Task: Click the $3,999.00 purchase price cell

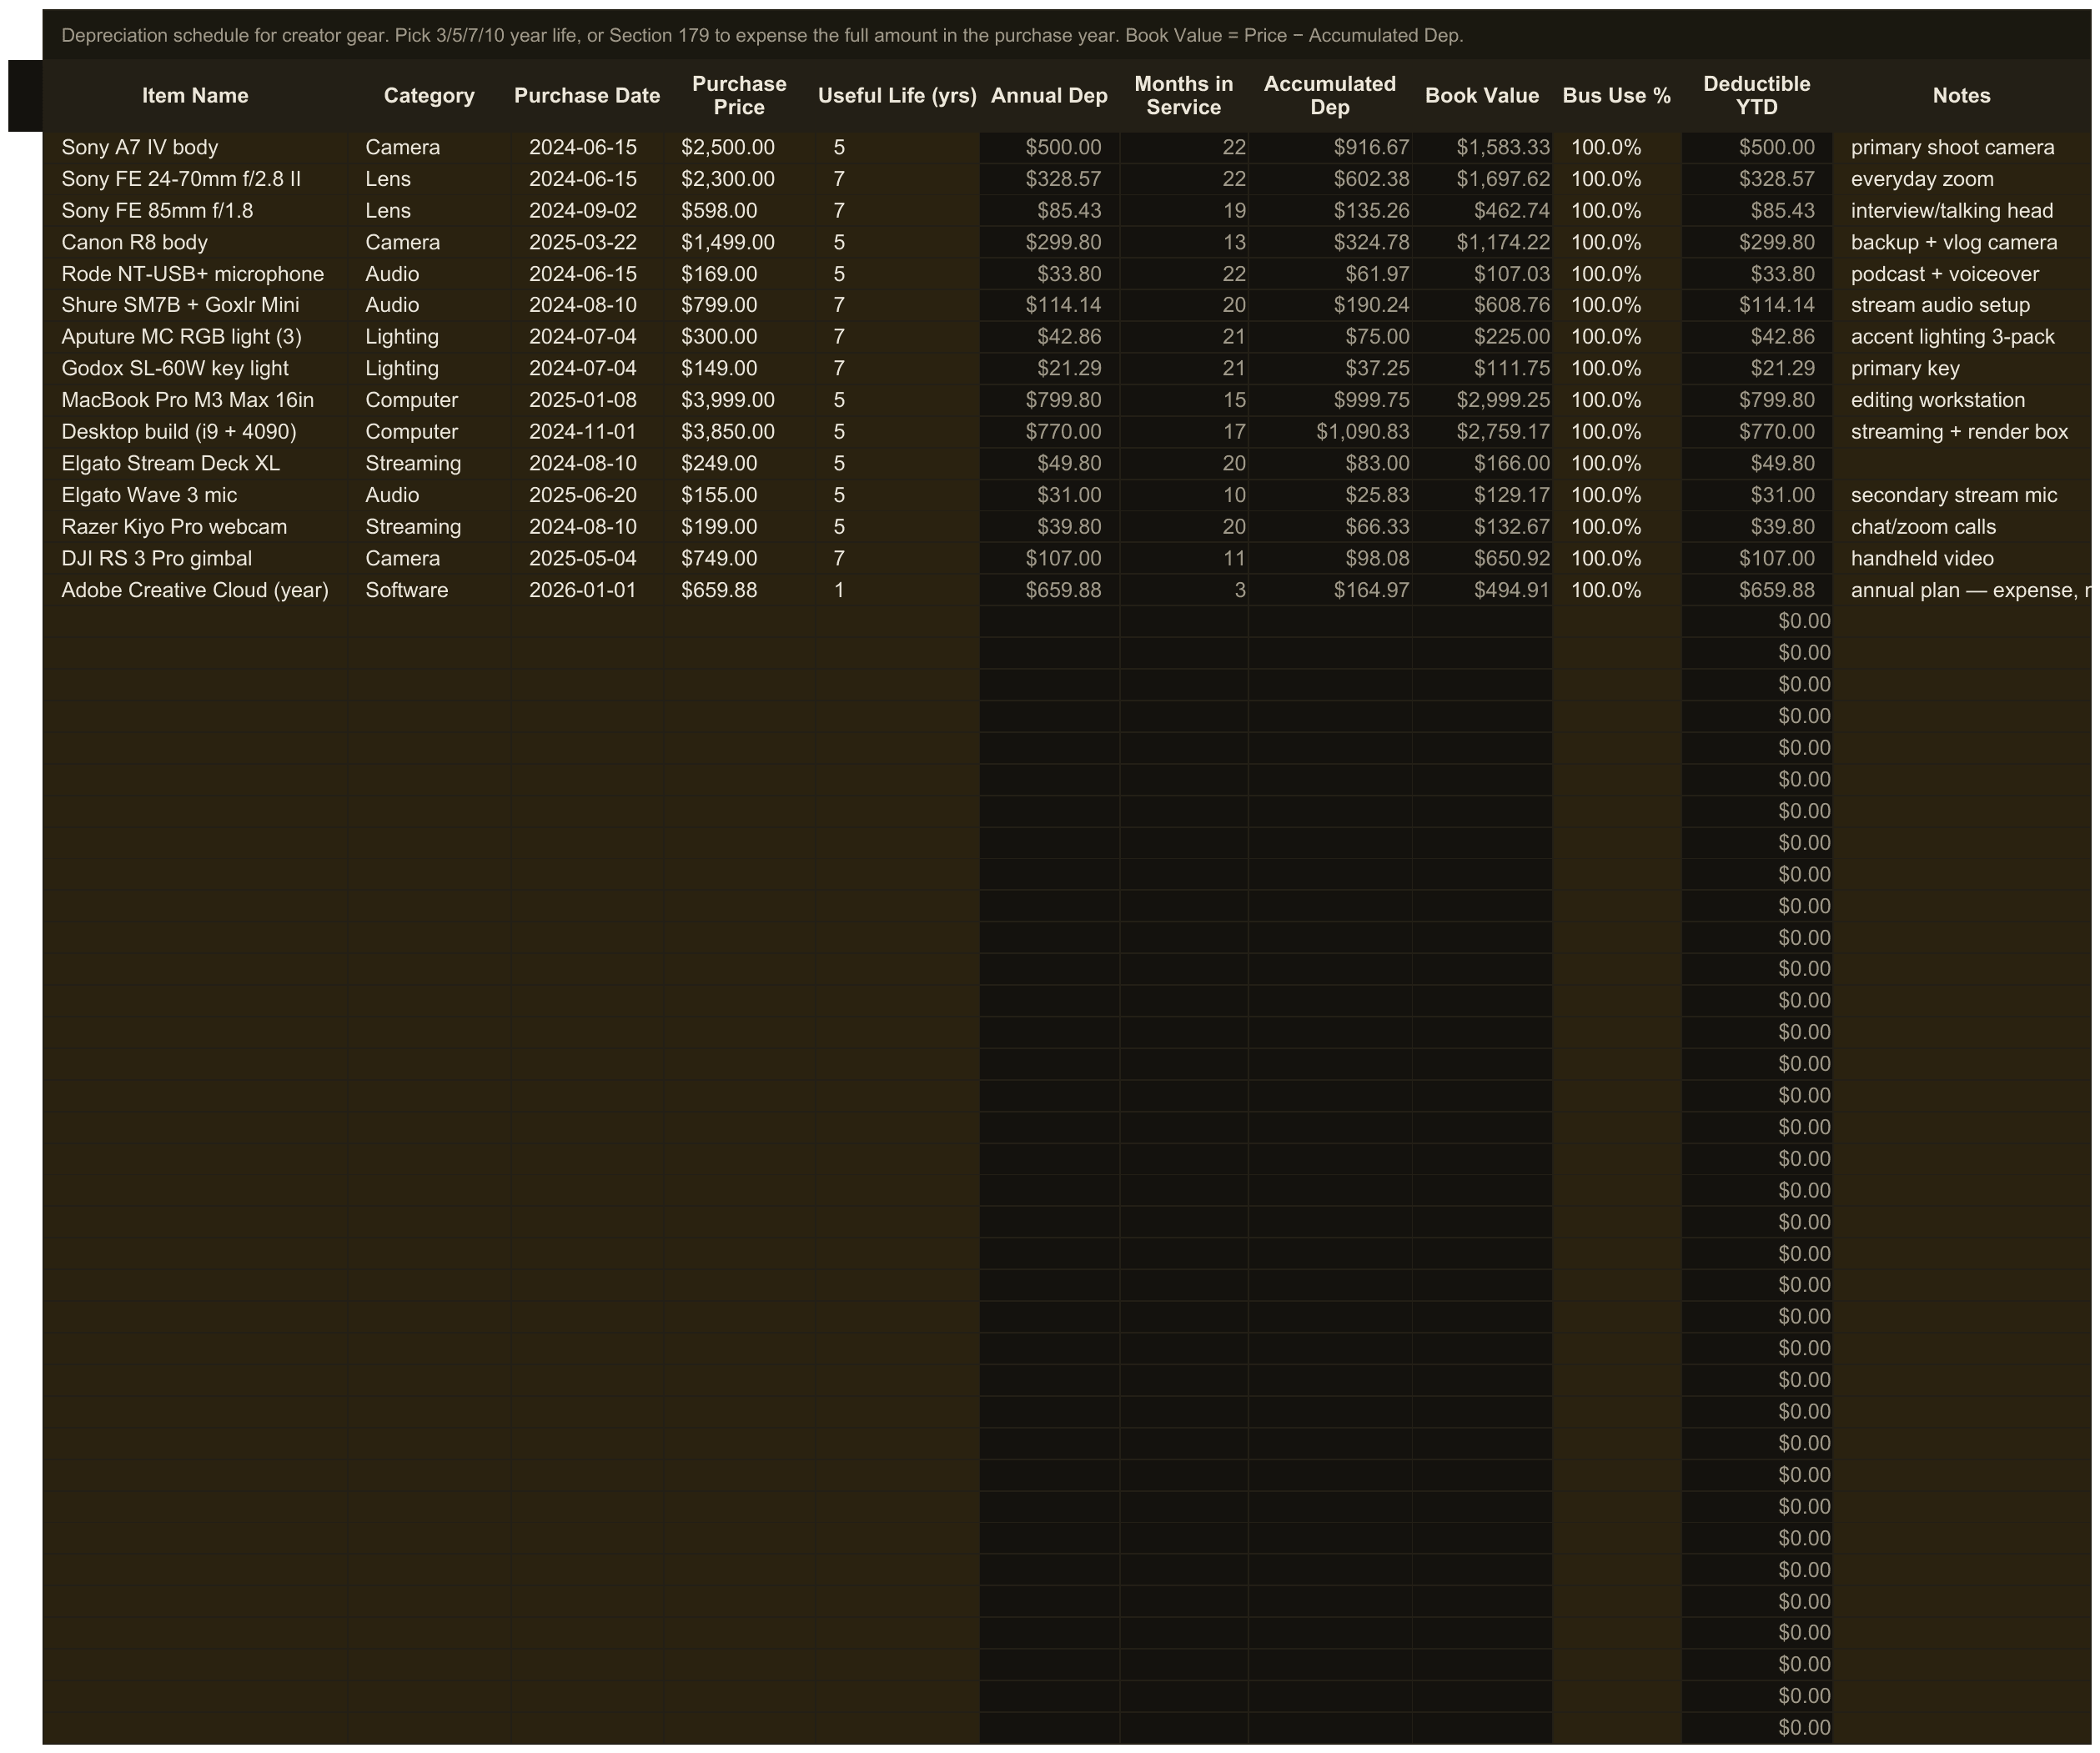Action: tap(739, 400)
